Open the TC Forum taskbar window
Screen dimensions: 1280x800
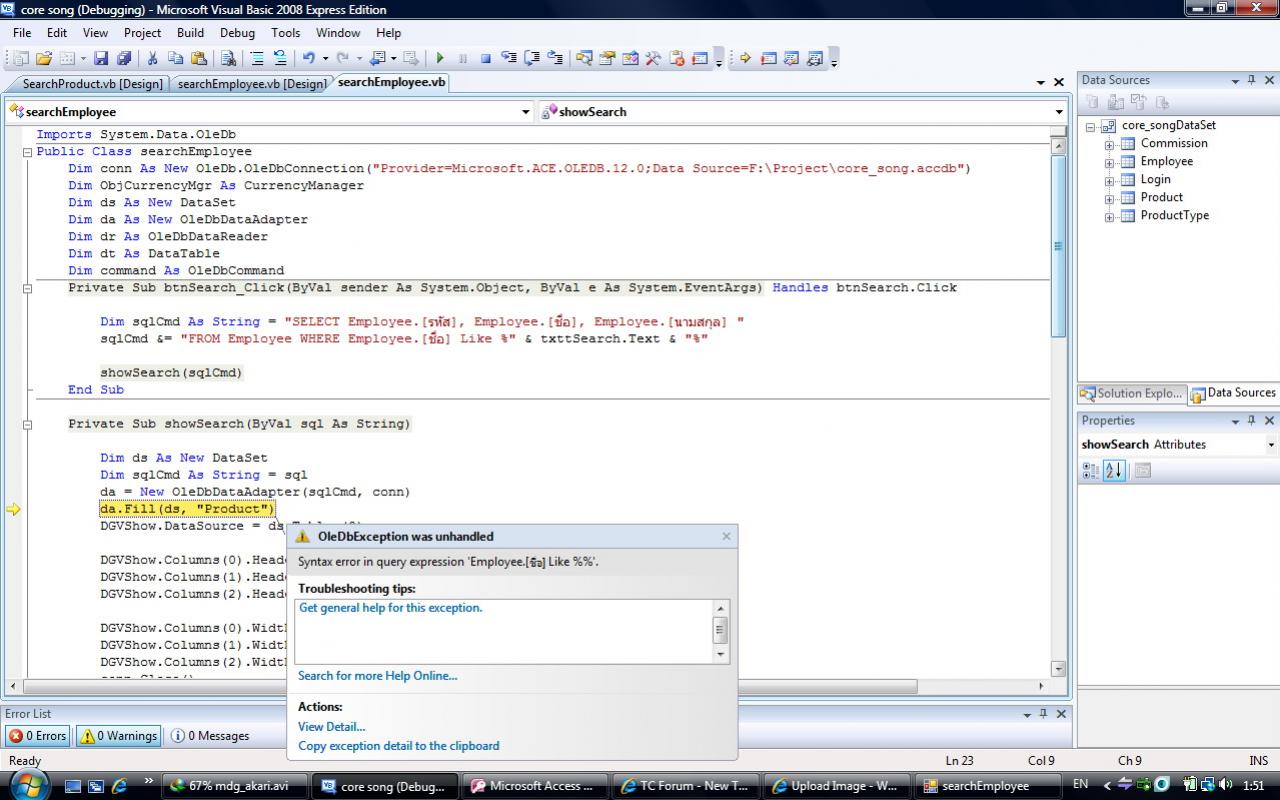[x=685, y=786]
